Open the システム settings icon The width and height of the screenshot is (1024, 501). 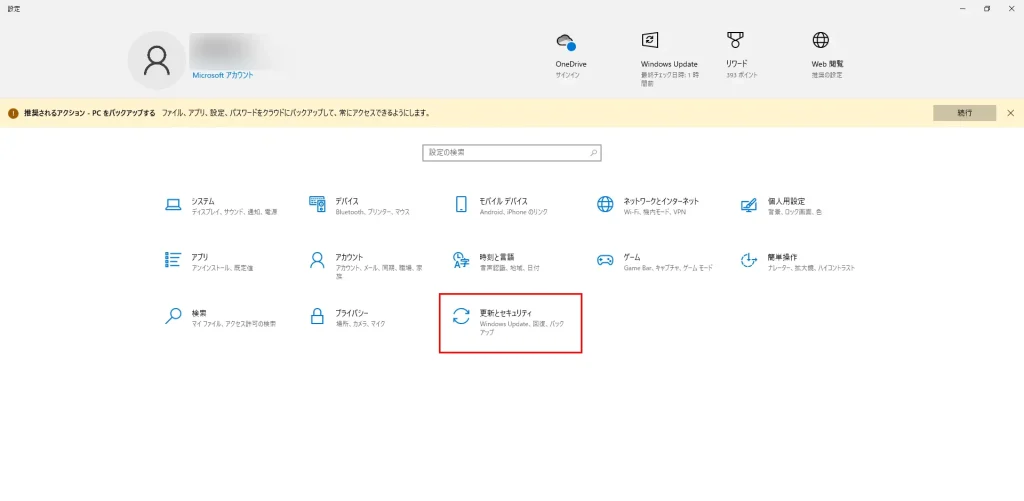172,204
